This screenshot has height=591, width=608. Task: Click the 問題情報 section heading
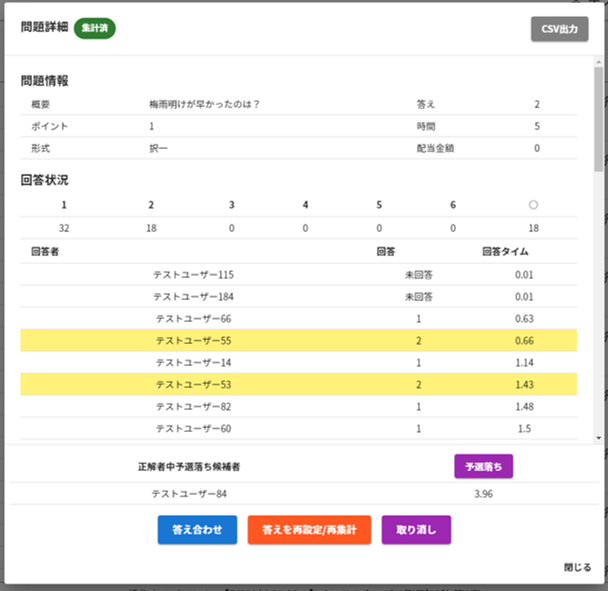45,81
